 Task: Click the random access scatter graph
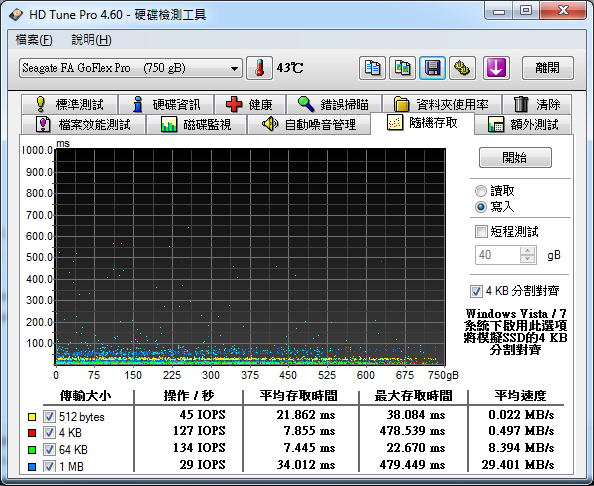click(x=250, y=257)
